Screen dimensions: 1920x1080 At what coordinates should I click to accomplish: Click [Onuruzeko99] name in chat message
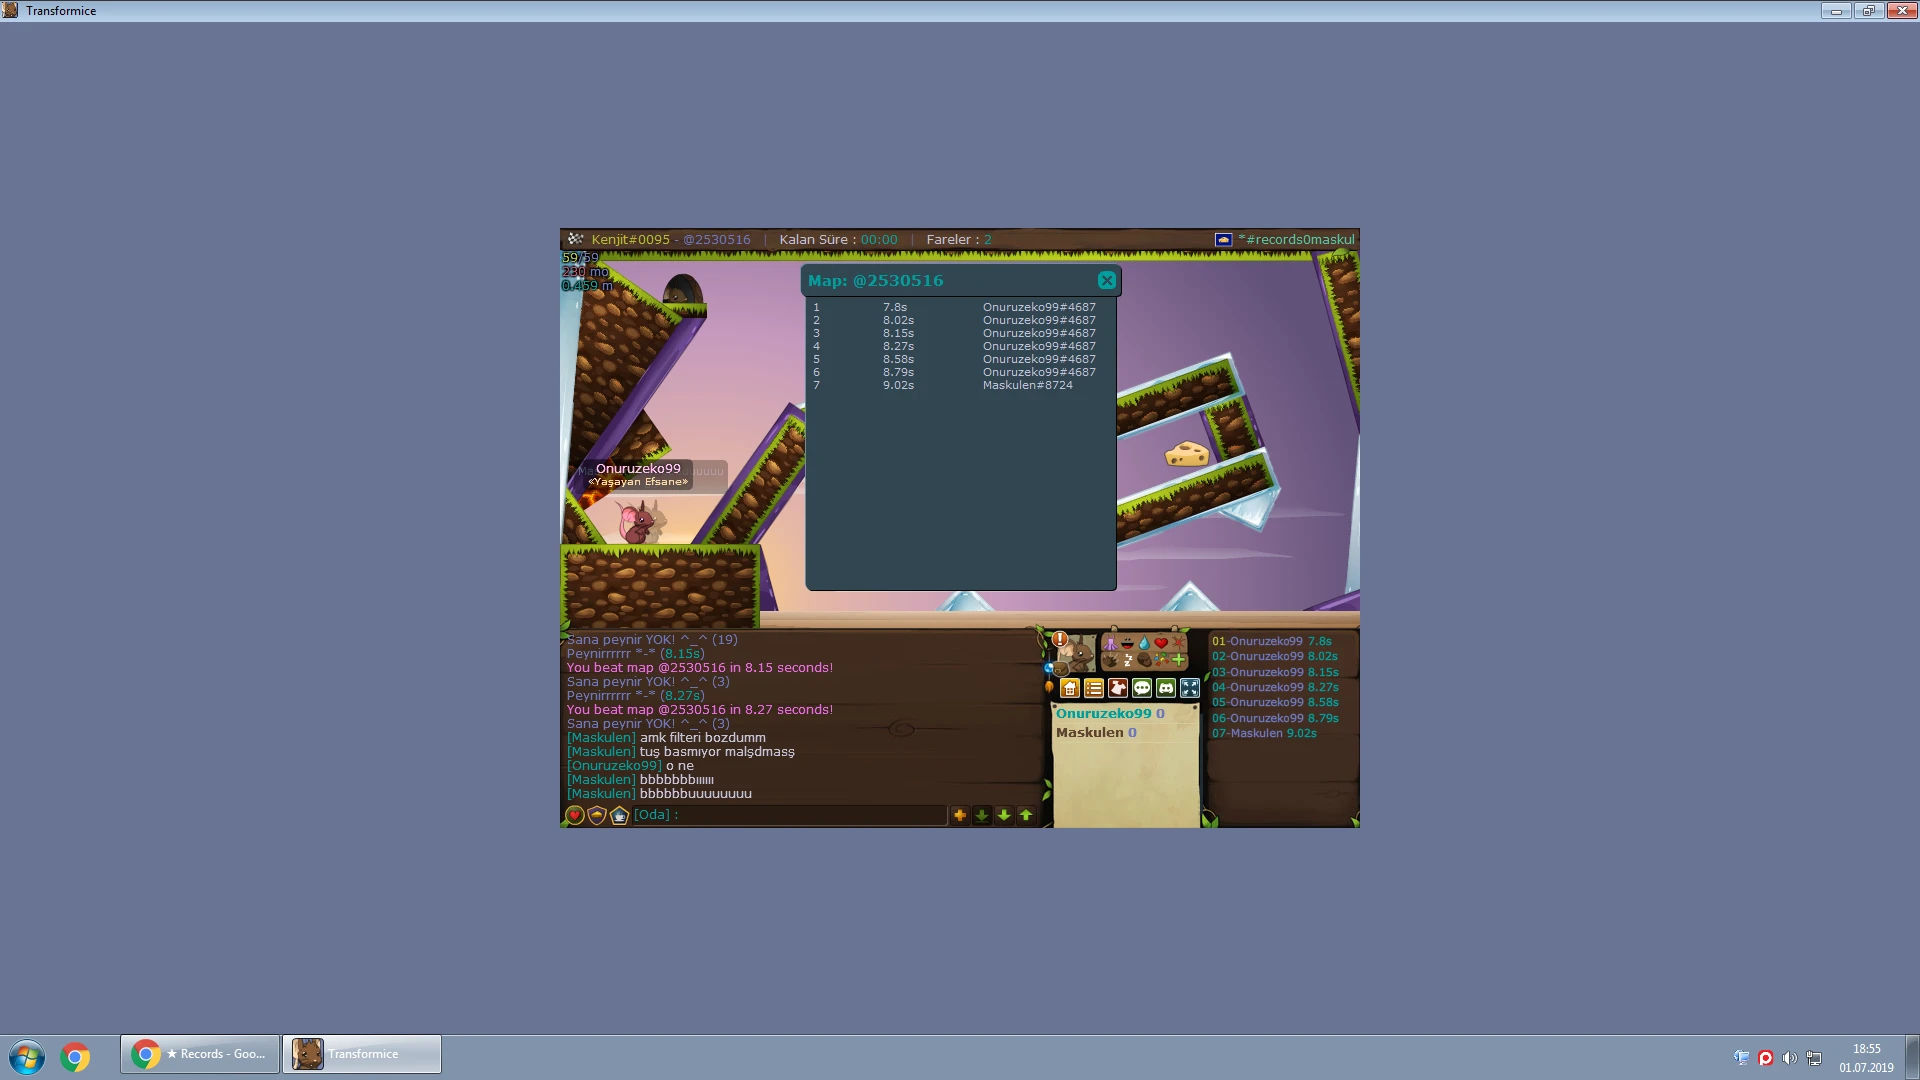[614, 766]
